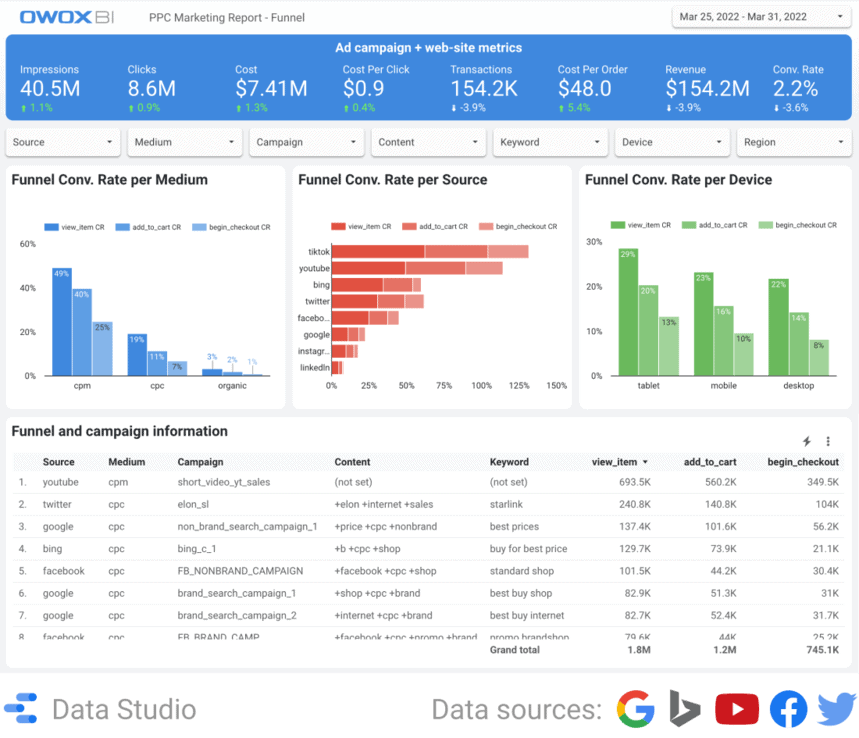Open the Campaign filter dropdown
859x738 pixels.
(x=307, y=142)
